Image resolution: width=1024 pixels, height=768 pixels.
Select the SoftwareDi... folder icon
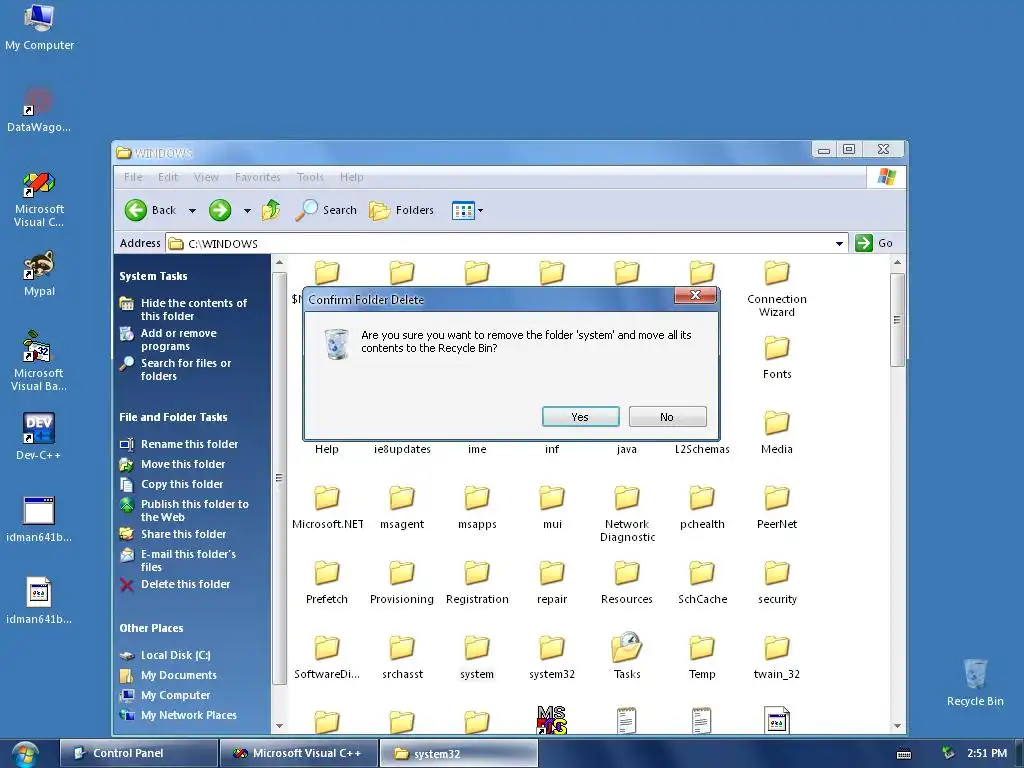coord(327,648)
